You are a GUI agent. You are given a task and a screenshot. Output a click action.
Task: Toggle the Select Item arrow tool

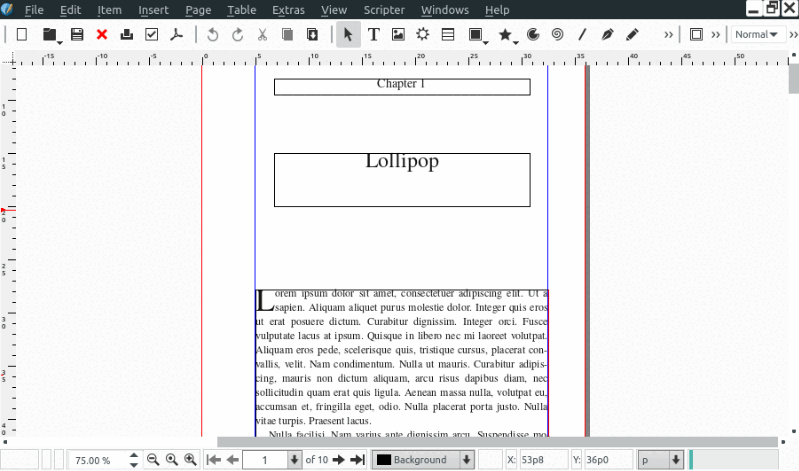point(347,35)
